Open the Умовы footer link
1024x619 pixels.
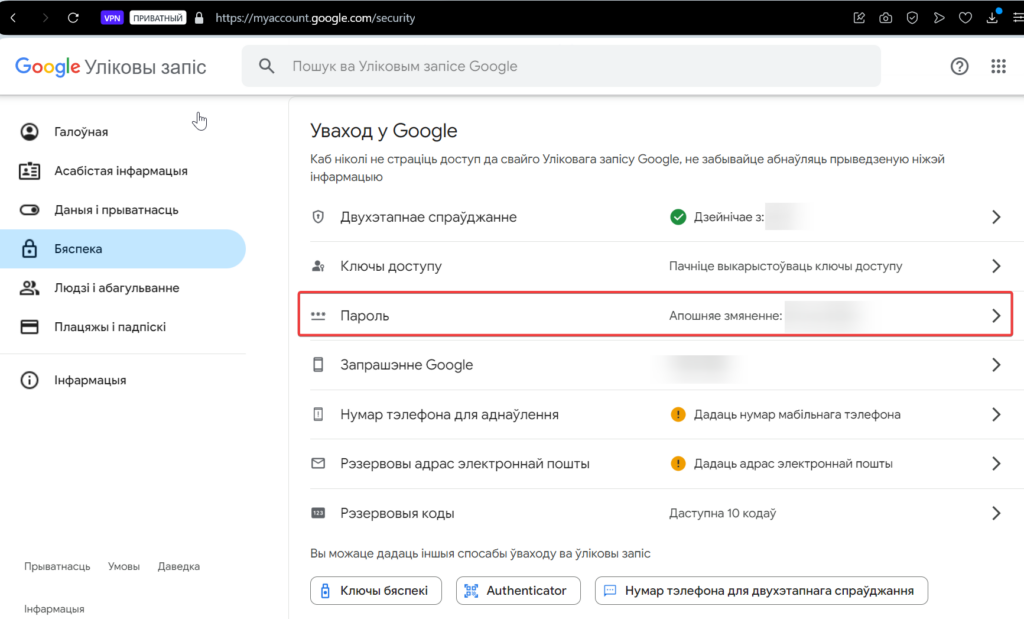(123, 566)
